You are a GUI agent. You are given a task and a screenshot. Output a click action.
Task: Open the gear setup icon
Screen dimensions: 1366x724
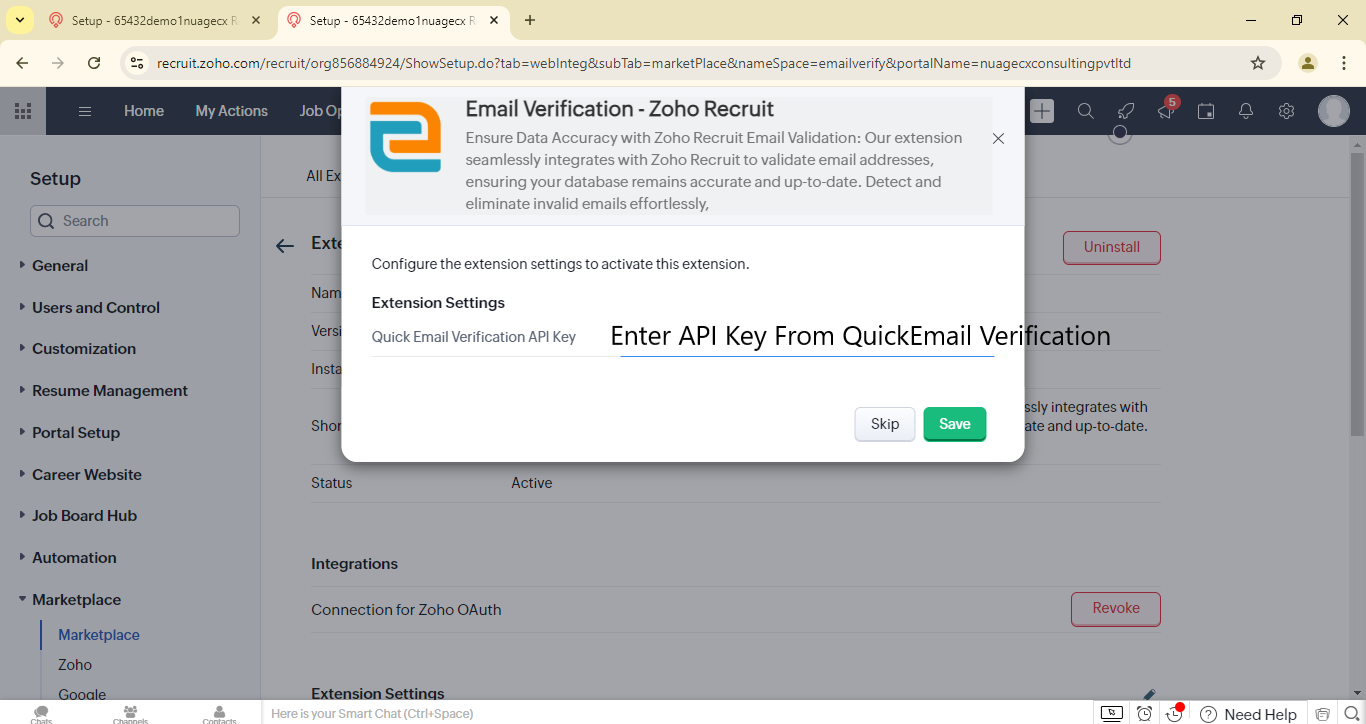(x=1287, y=111)
